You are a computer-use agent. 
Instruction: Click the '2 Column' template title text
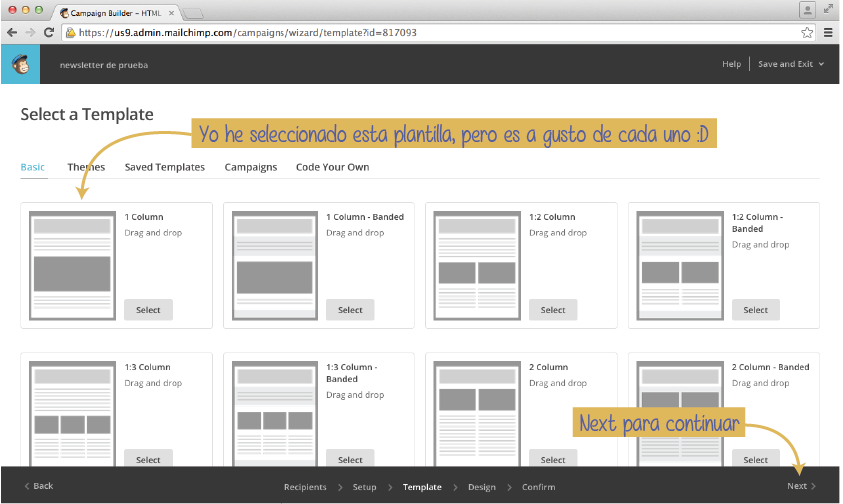click(548, 367)
